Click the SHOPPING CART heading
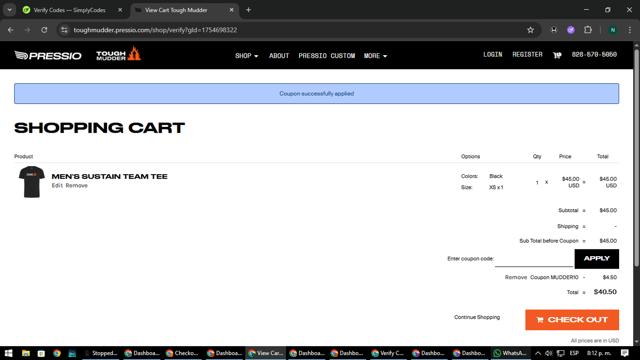Screen dimensions: 640x360 pyautogui.click(x=100, y=128)
